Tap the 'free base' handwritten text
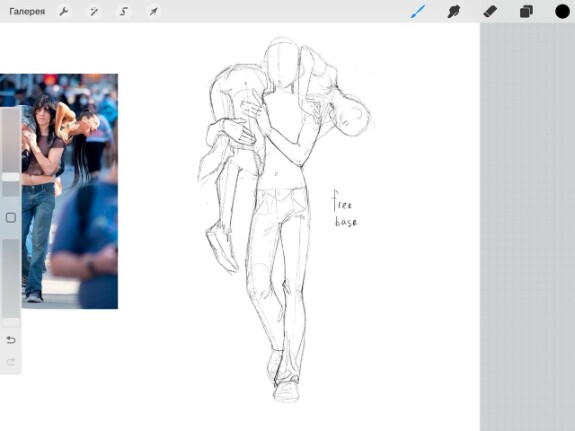Image resolution: width=575 pixels, height=431 pixels. 345,209
